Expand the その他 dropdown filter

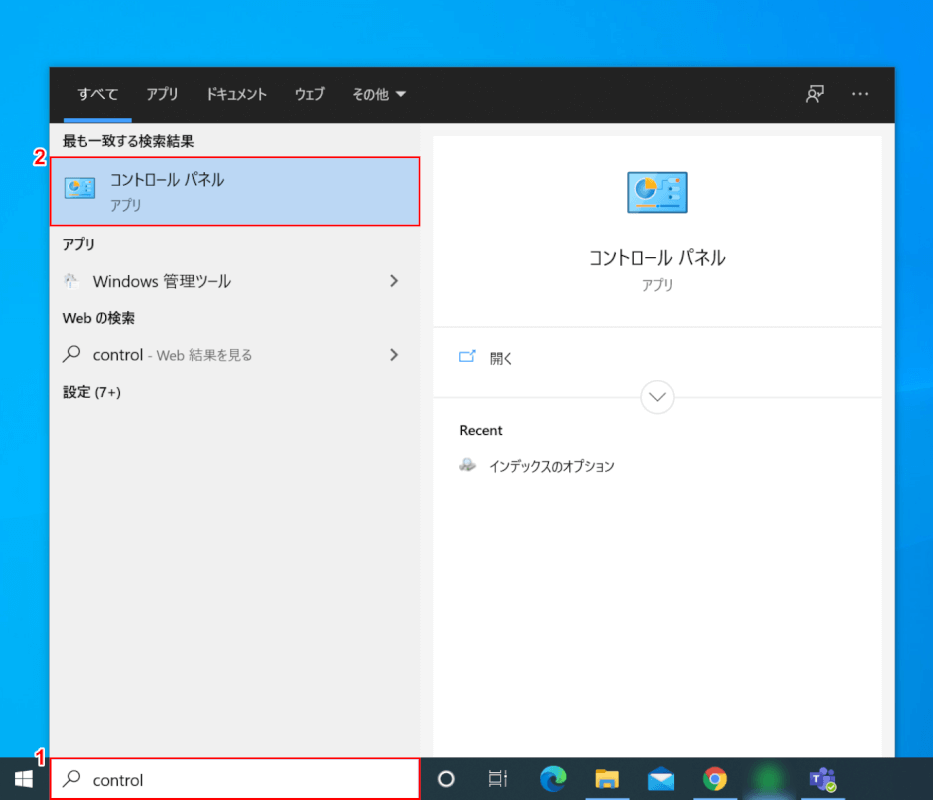[x=379, y=94]
